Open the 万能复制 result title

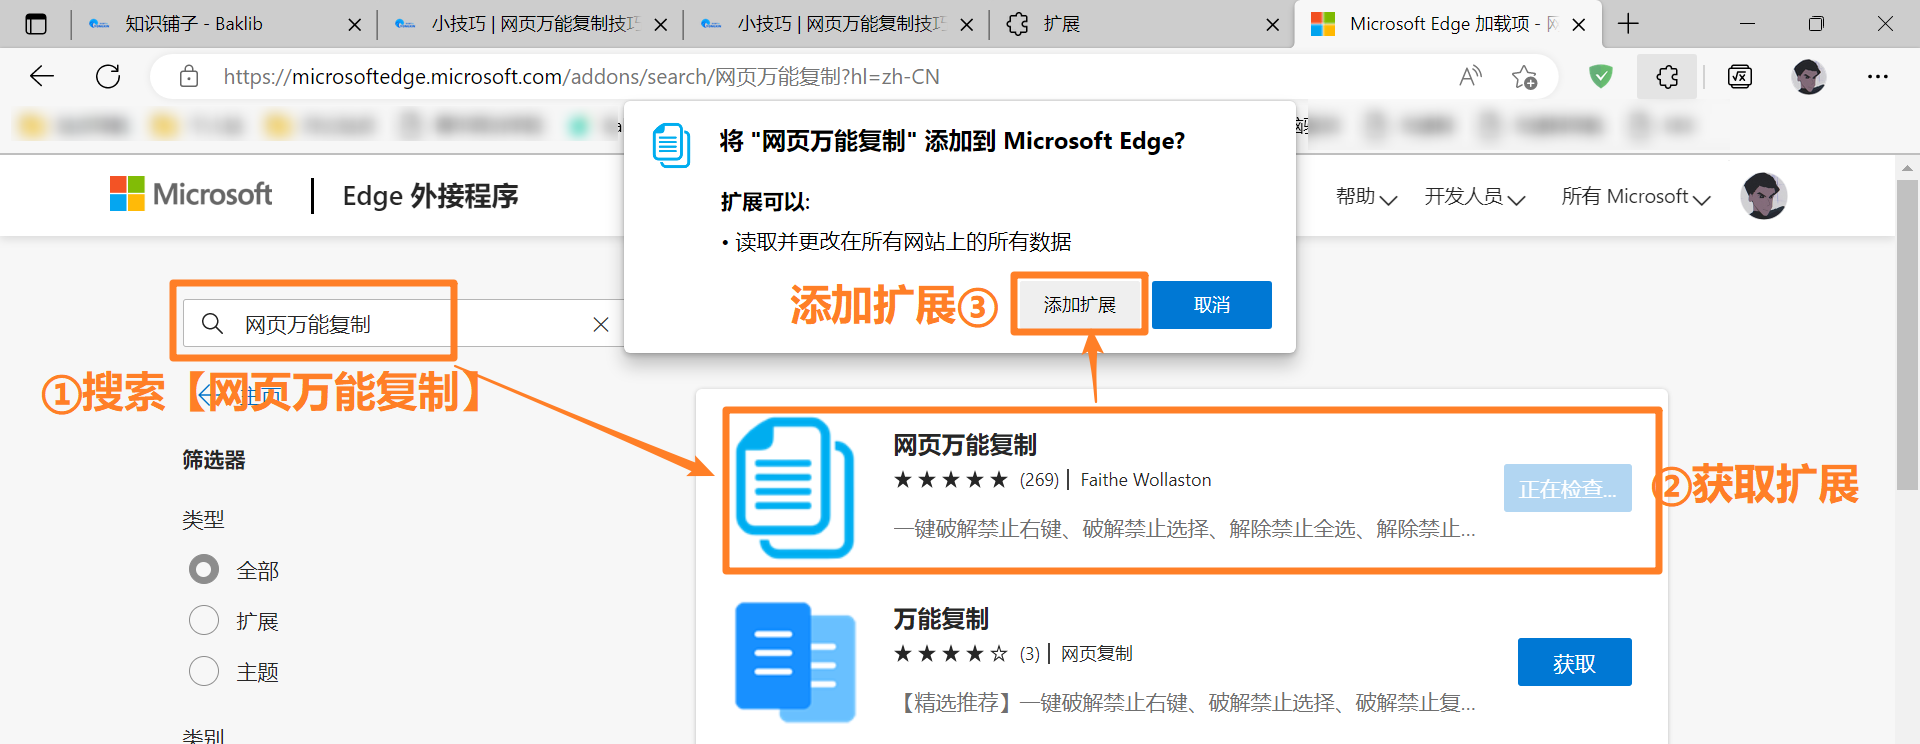[941, 619]
